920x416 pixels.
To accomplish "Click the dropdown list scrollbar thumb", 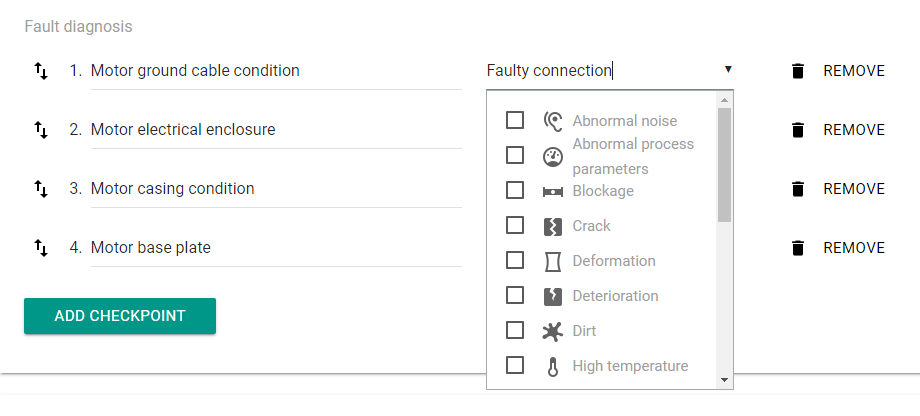I will pyautogui.click(x=724, y=165).
